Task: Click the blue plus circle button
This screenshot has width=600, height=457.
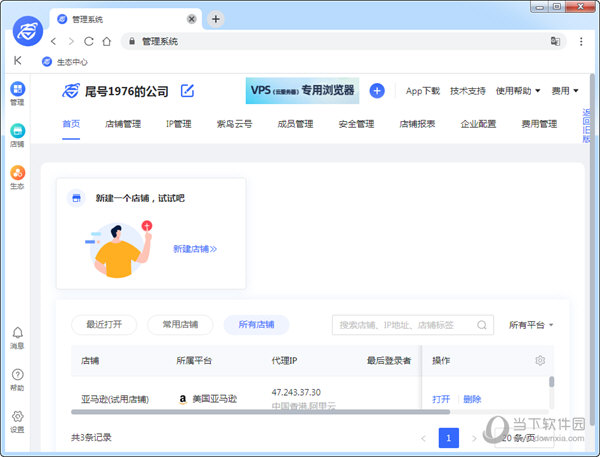Action: 377,91
